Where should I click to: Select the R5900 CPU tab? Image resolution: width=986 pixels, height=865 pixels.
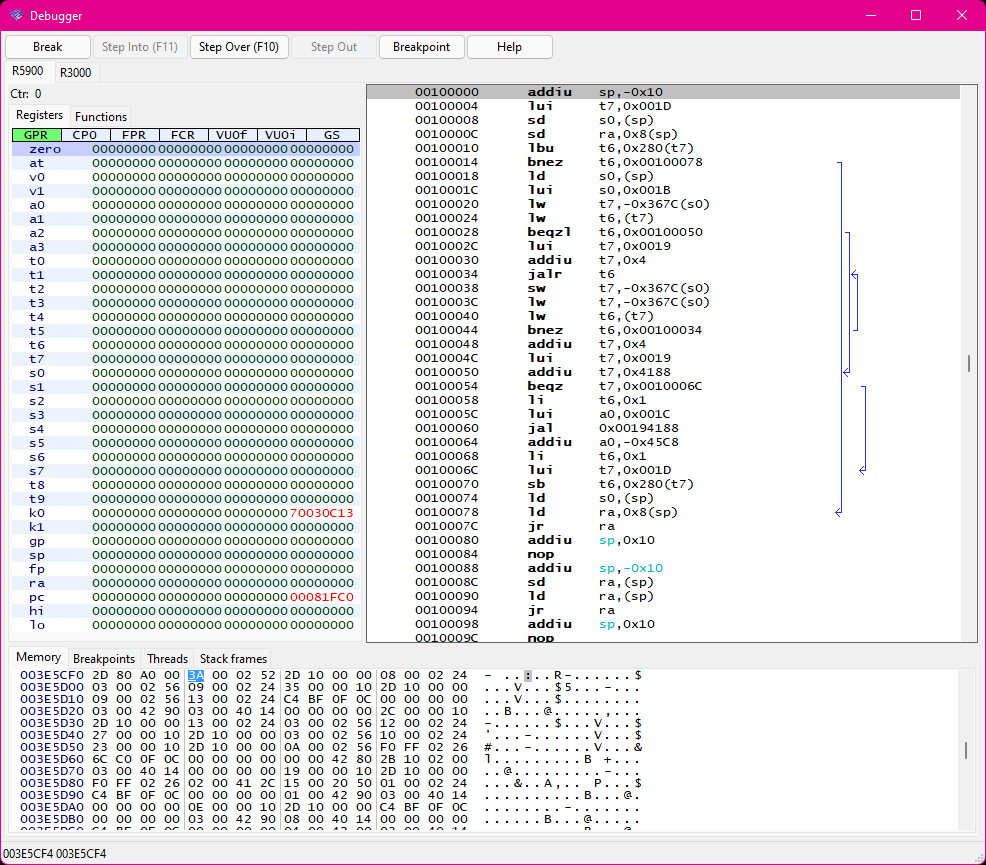(x=29, y=71)
